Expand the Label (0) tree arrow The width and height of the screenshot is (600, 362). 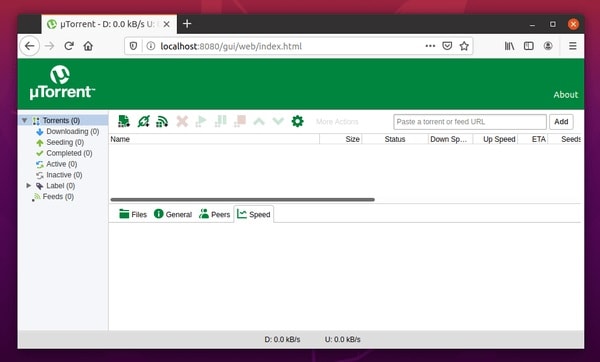[28, 186]
